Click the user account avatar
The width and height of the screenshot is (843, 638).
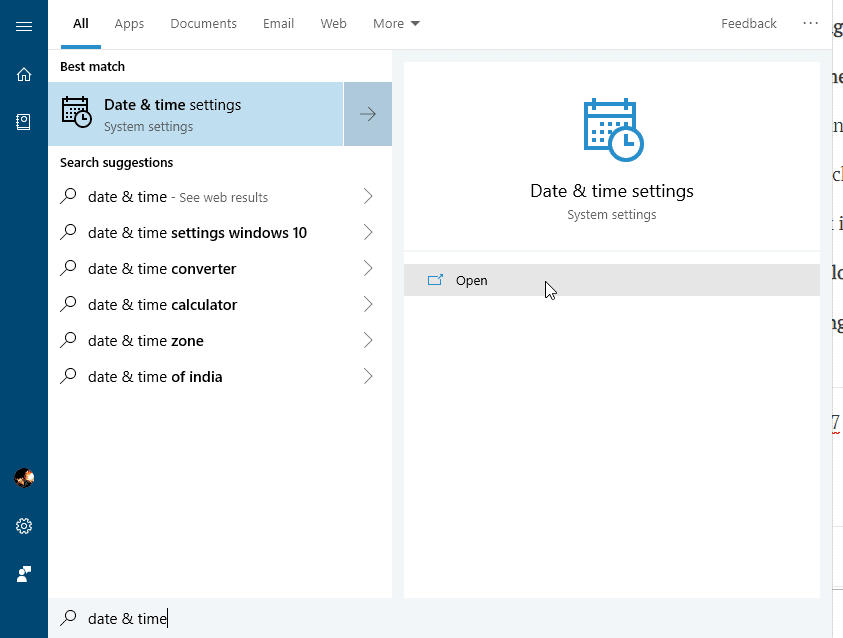tap(24, 477)
